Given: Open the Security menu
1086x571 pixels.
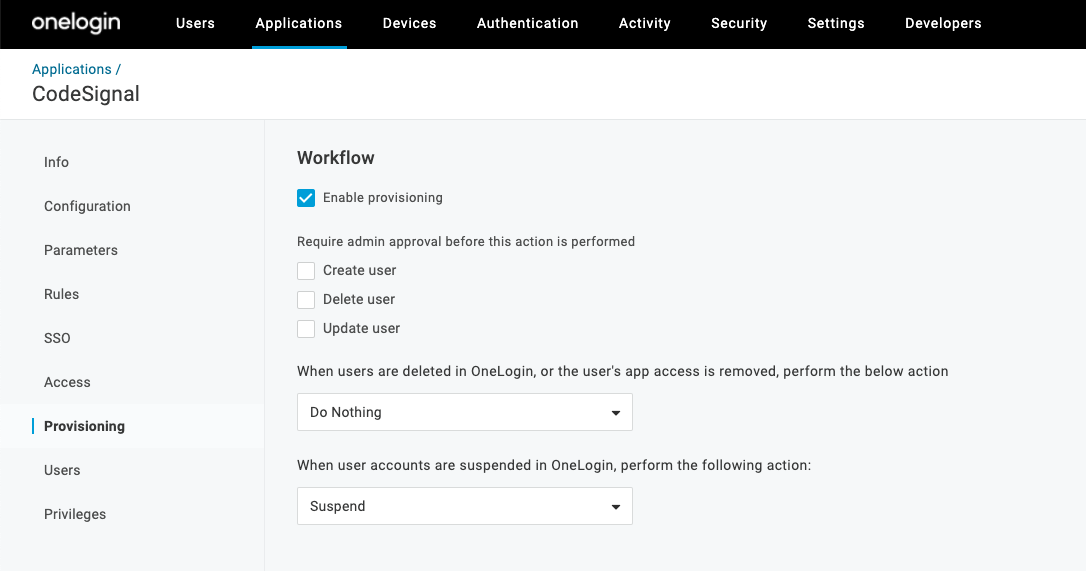Looking at the screenshot, I should coord(739,23).
